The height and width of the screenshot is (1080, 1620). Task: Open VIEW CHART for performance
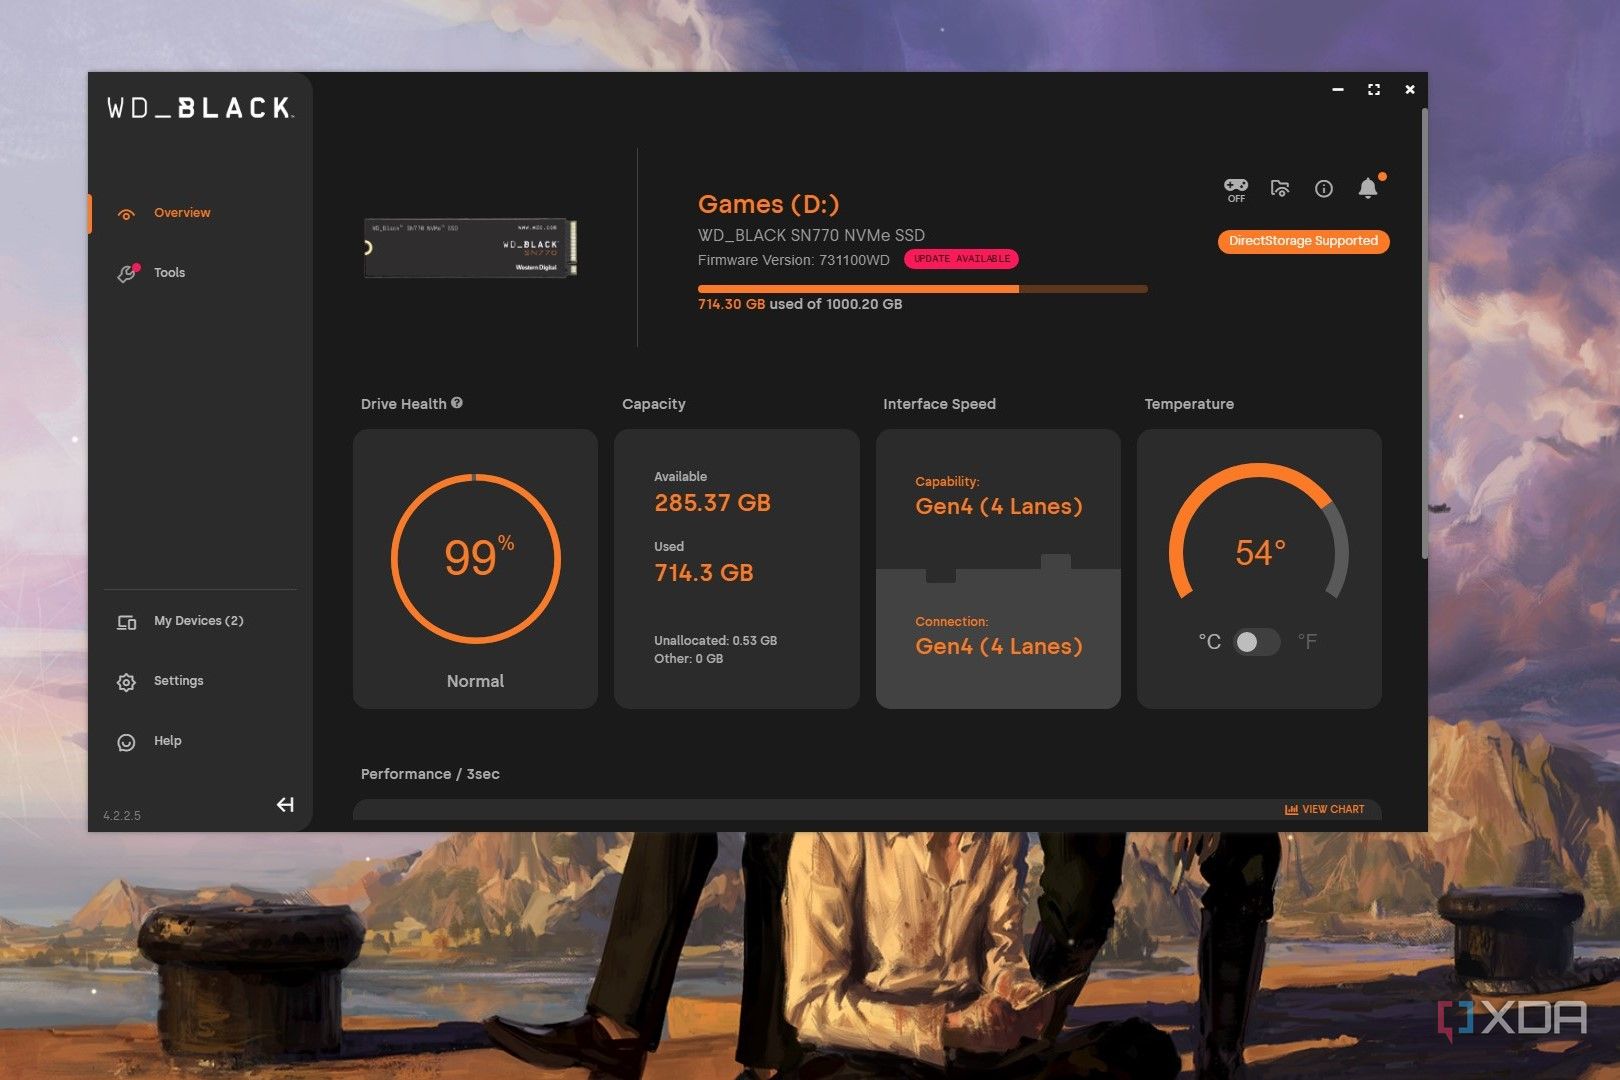pos(1324,809)
